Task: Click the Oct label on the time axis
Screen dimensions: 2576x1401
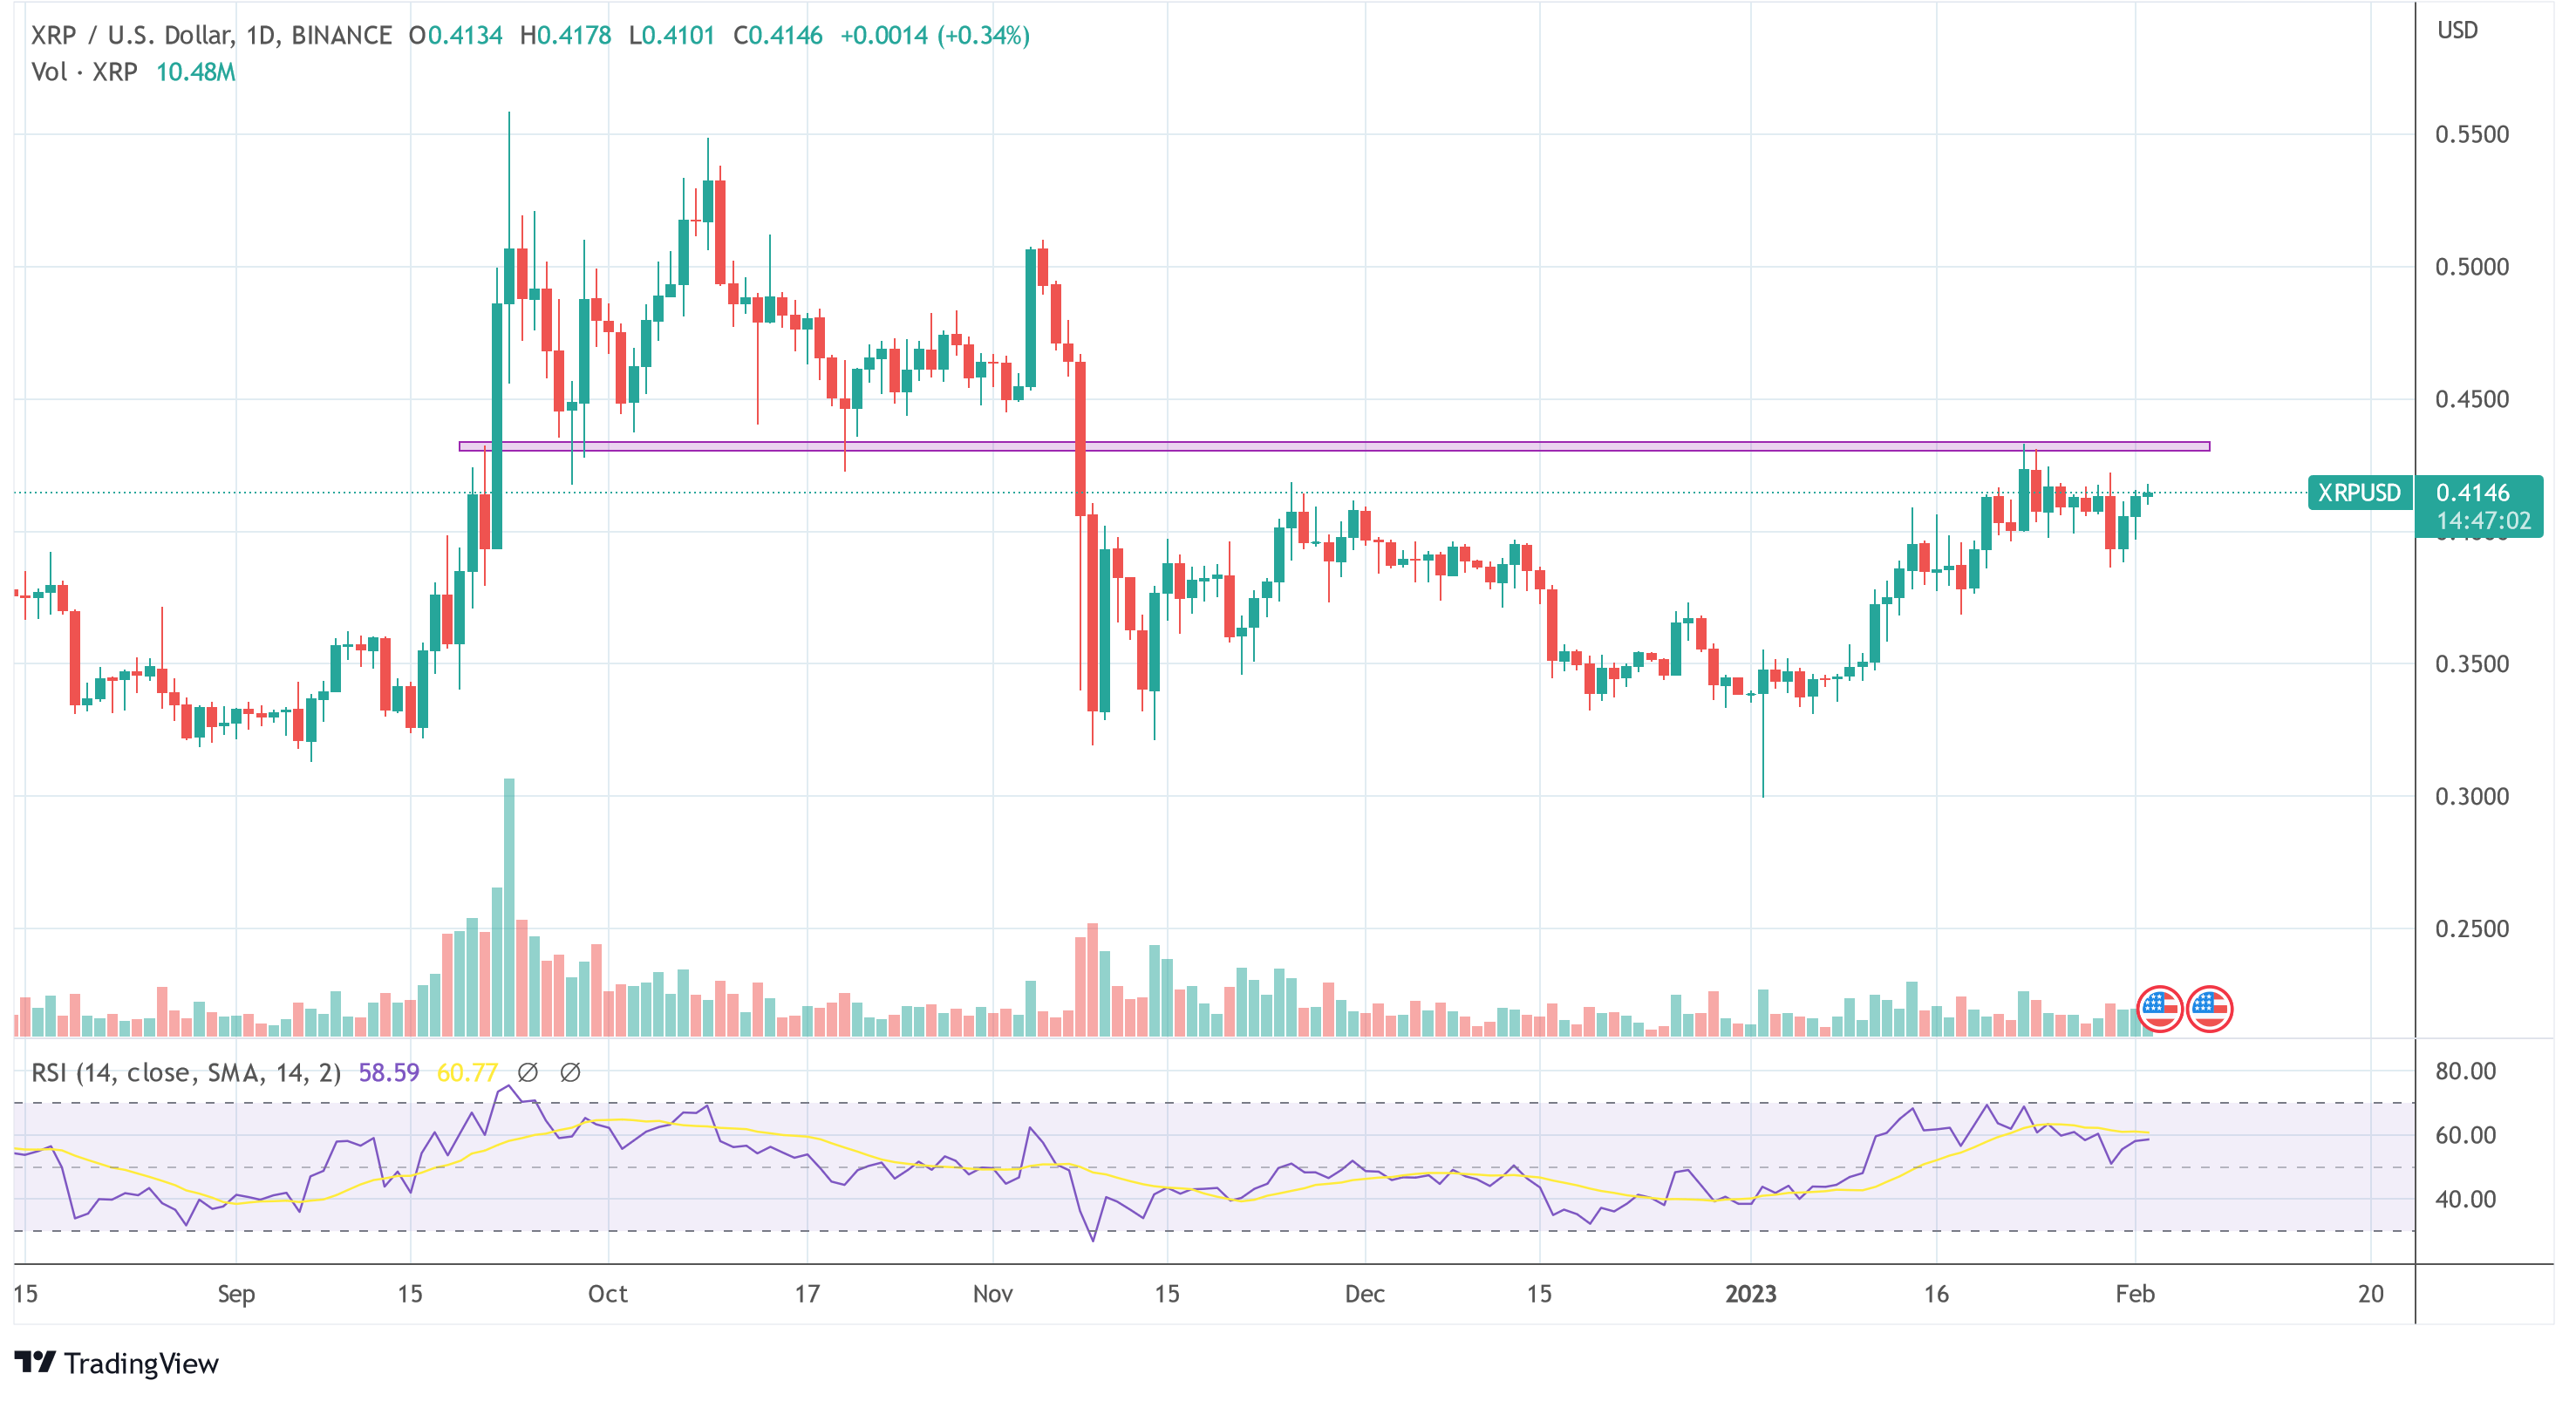Action: [608, 1294]
